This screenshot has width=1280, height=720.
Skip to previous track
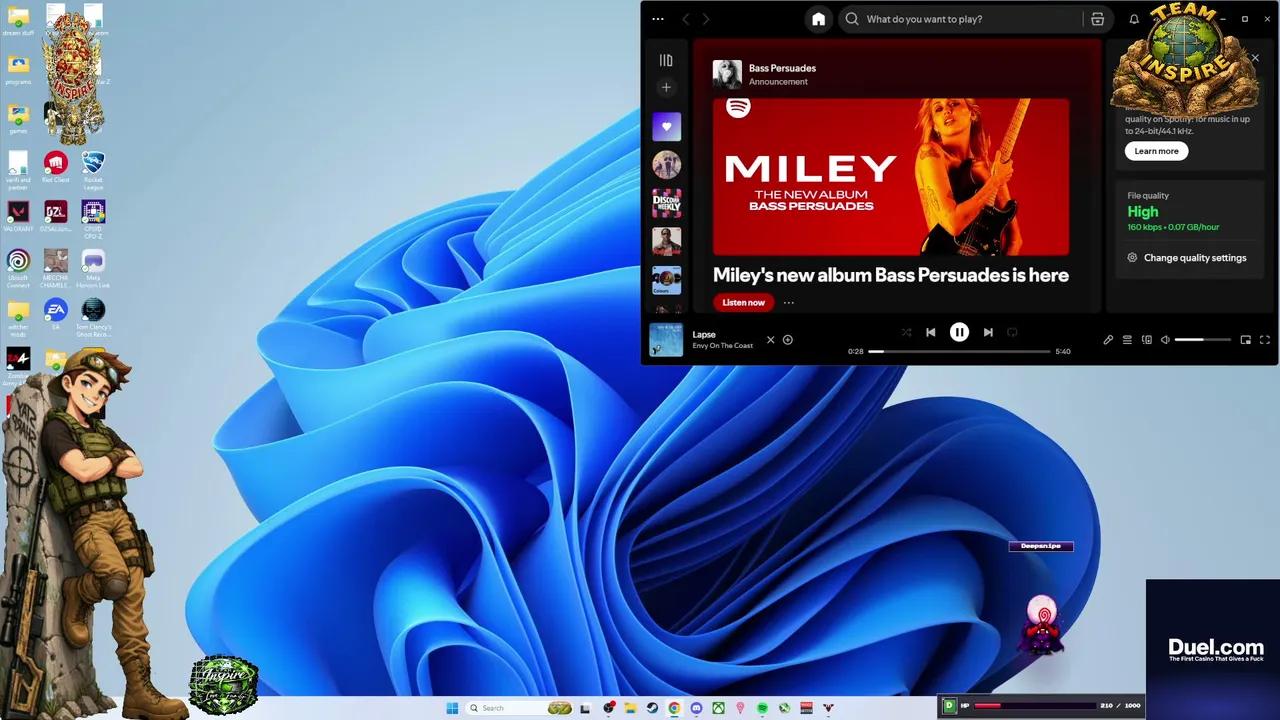(930, 332)
